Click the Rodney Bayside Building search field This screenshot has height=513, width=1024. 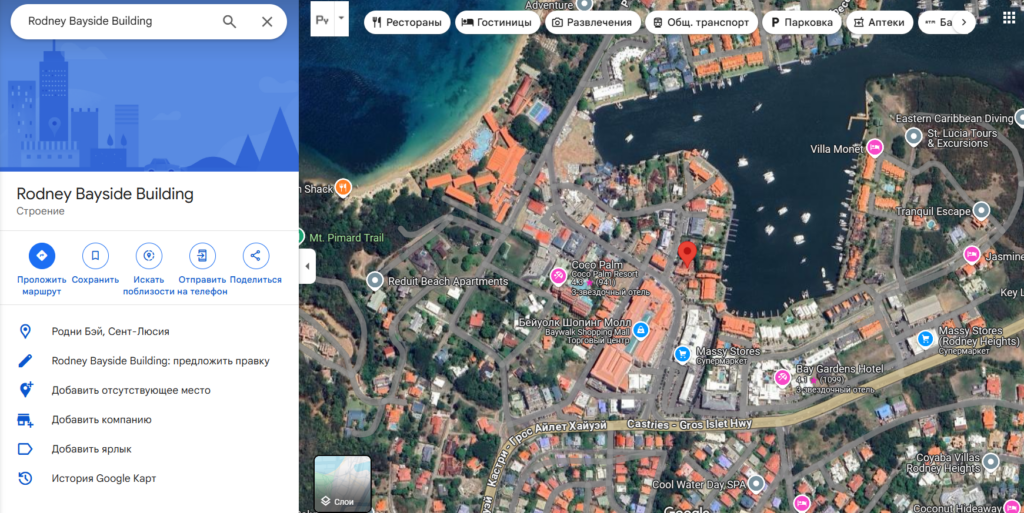(115, 21)
